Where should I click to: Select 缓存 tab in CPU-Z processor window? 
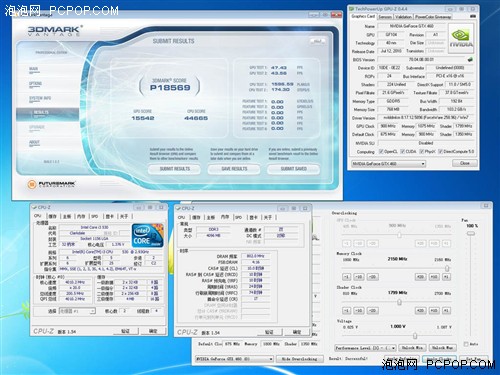[53, 217]
